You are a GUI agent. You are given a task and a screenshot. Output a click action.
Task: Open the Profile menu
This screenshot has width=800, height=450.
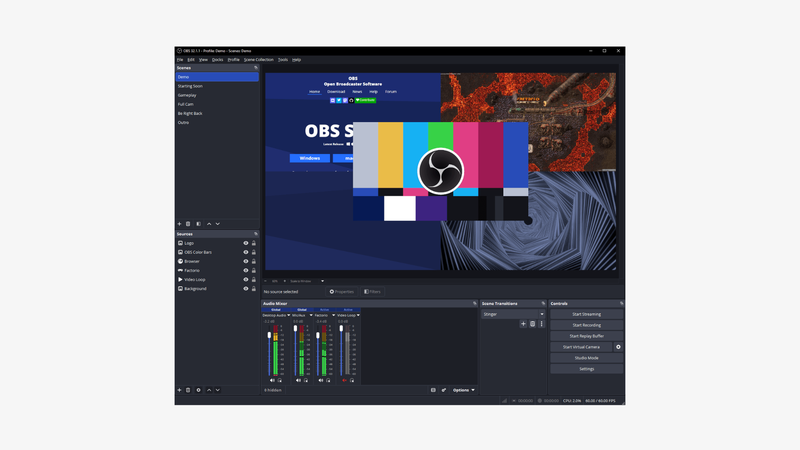pyautogui.click(x=234, y=60)
